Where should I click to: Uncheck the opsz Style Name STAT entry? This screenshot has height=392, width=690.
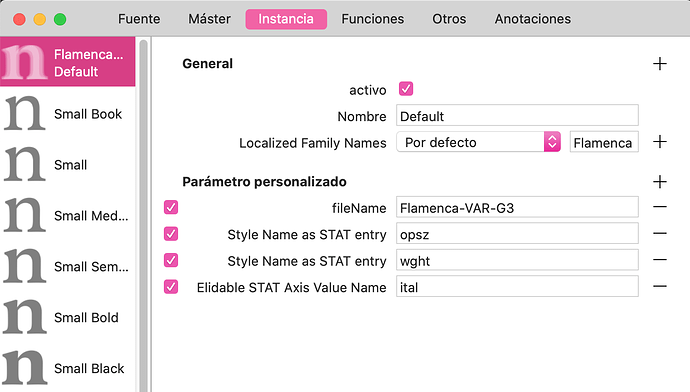(x=171, y=234)
